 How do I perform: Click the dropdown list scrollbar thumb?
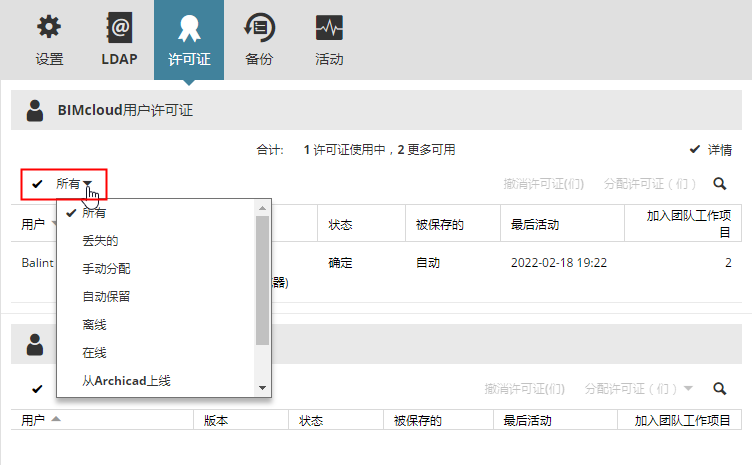(x=262, y=280)
